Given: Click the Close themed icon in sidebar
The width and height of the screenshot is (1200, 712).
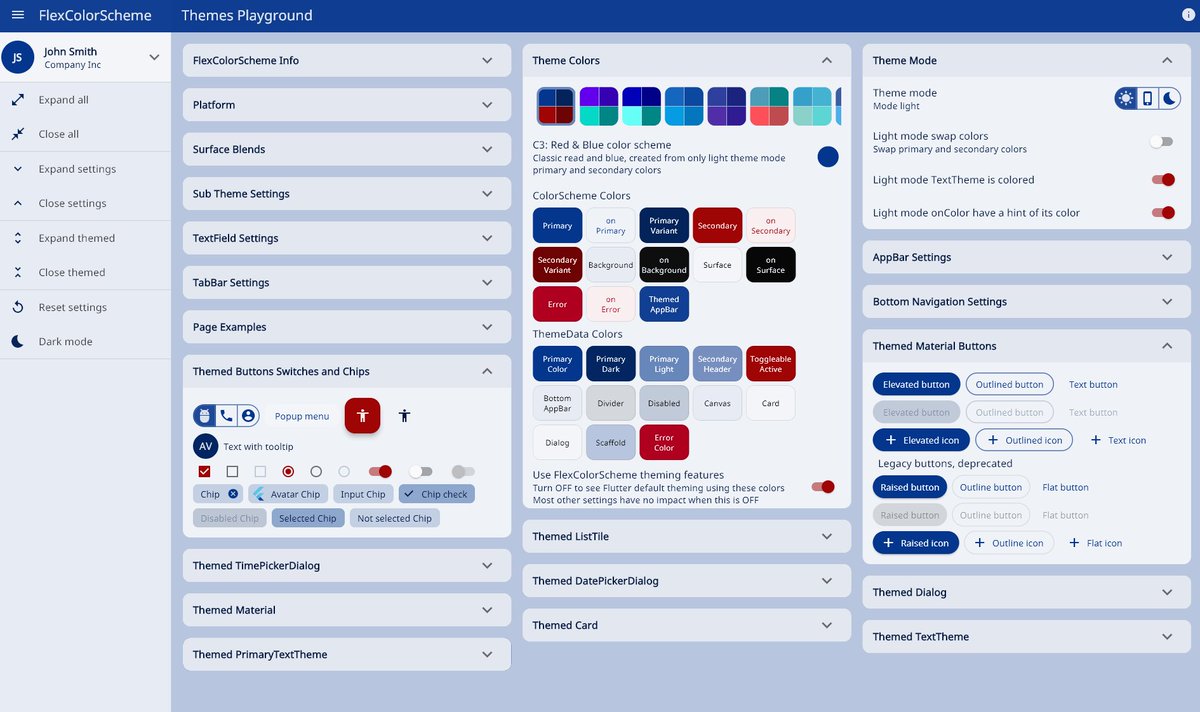Looking at the screenshot, I should tap(17, 272).
